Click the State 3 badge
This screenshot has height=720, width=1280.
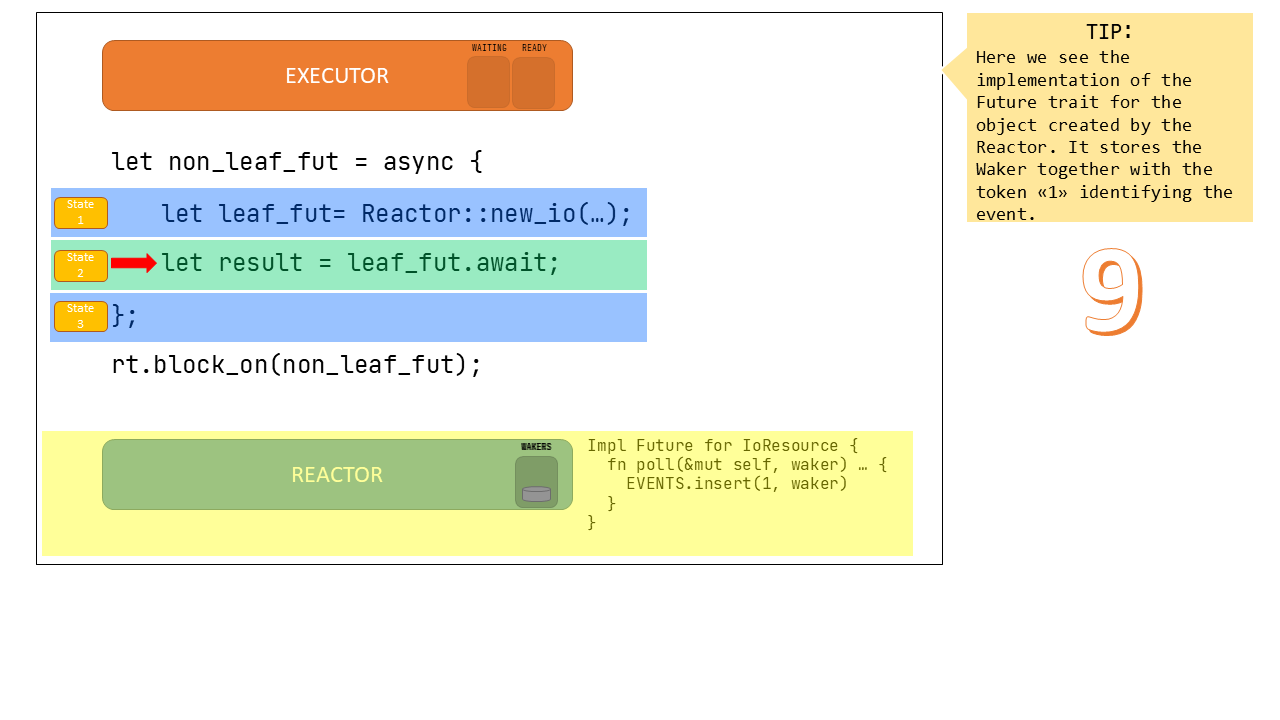click(81, 316)
